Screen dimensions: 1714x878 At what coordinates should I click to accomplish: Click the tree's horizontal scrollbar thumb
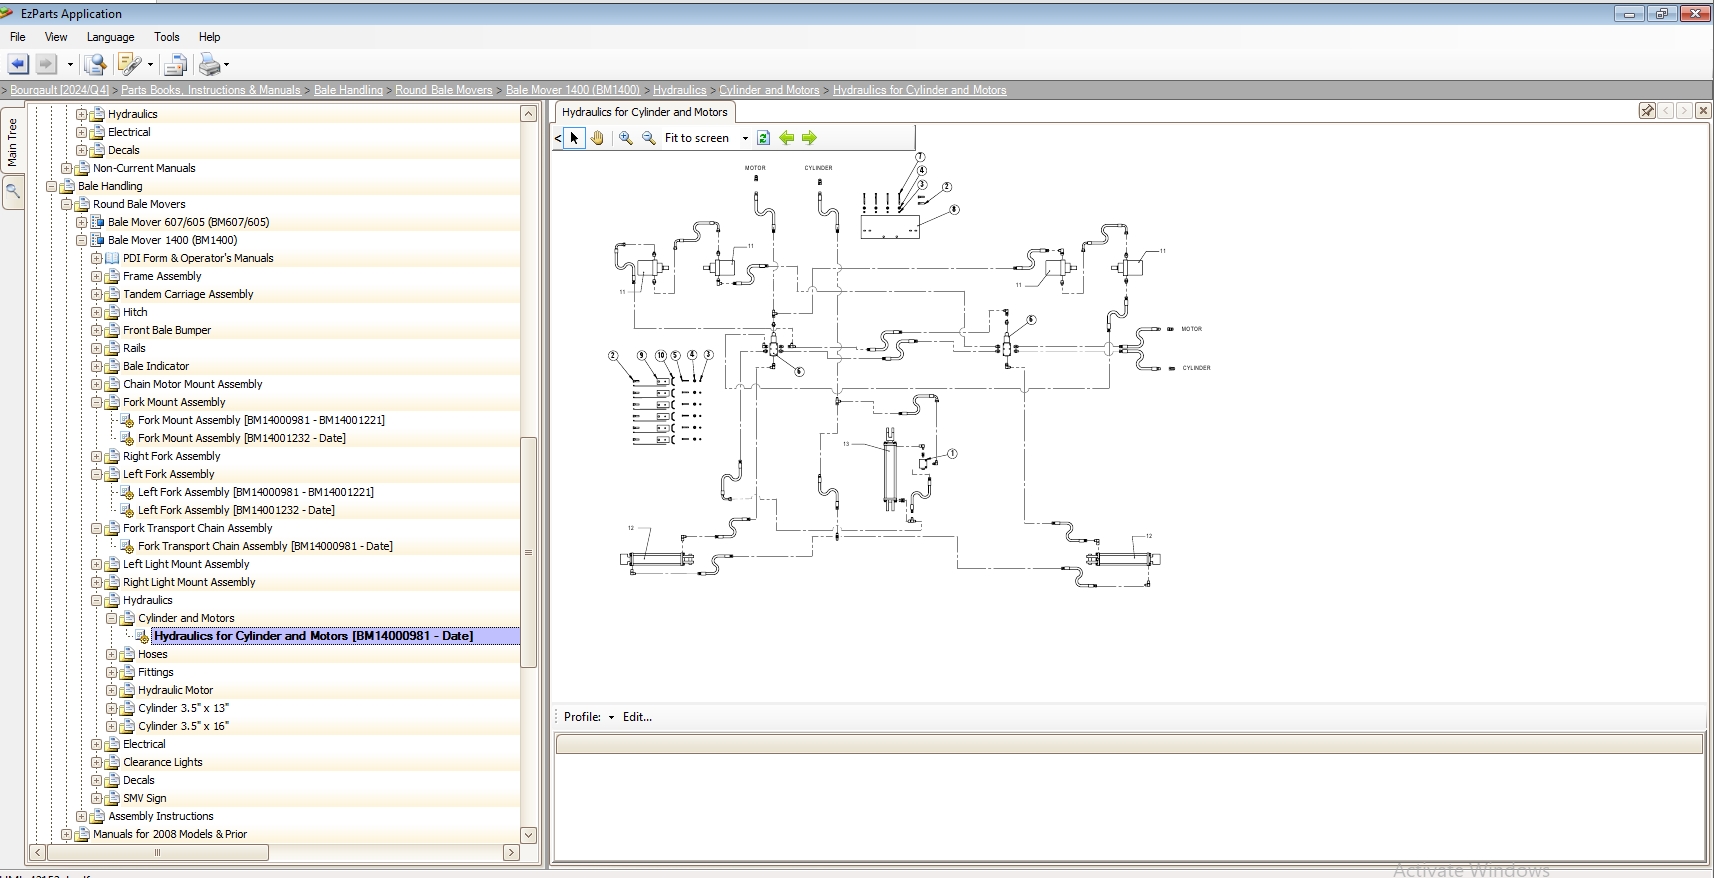tap(157, 853)
